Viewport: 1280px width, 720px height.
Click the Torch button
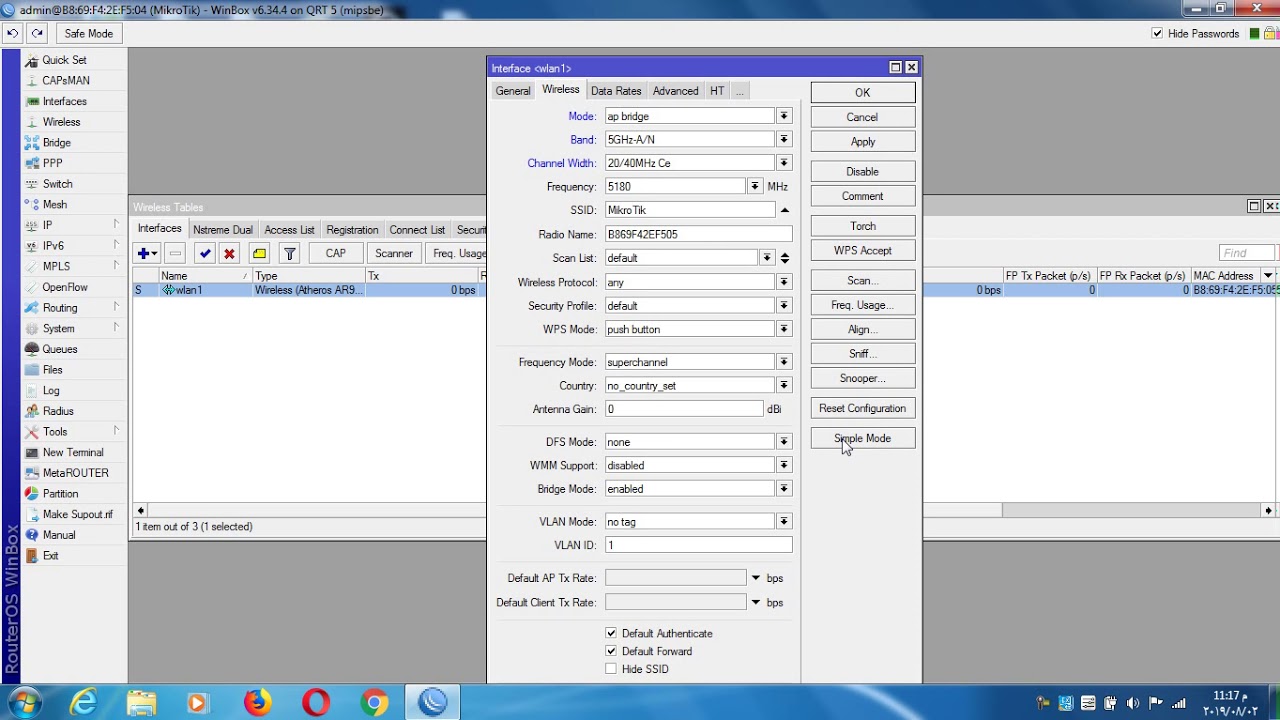[x=863, y=226]
